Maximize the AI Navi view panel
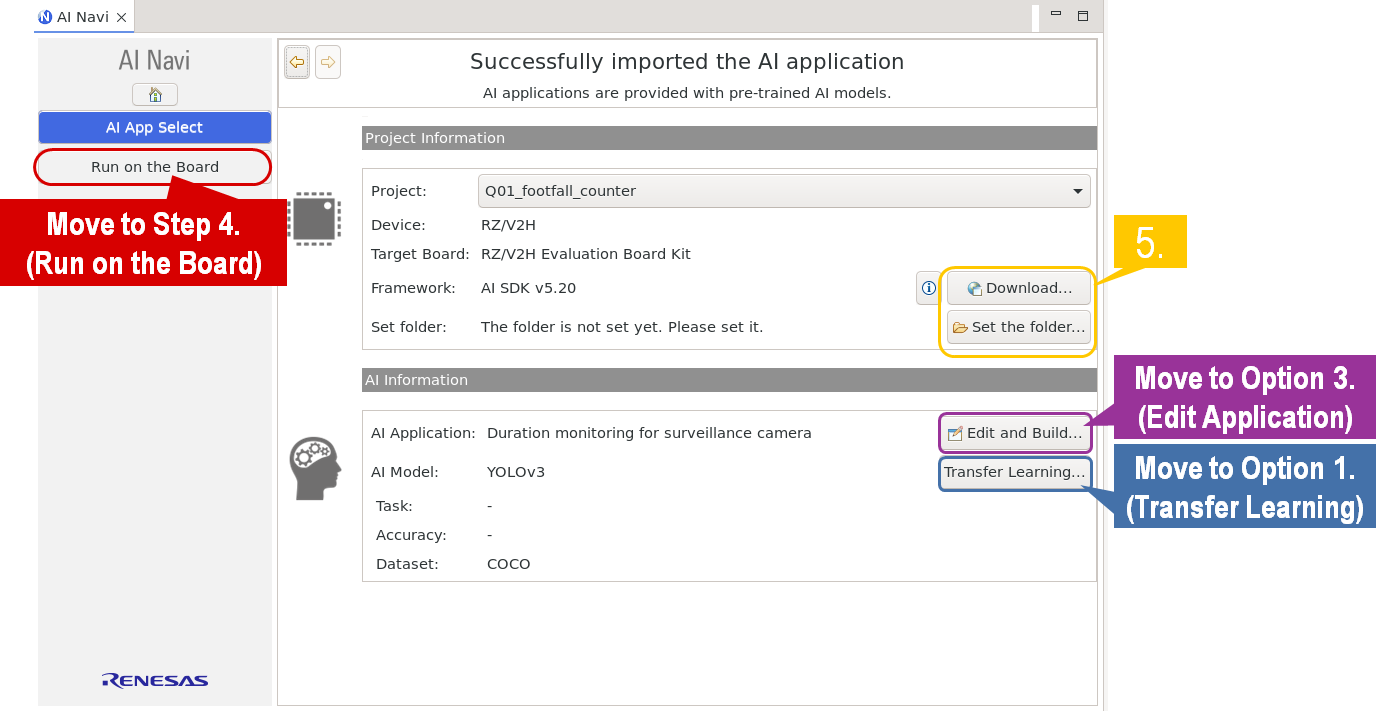 click(1082, 15)
